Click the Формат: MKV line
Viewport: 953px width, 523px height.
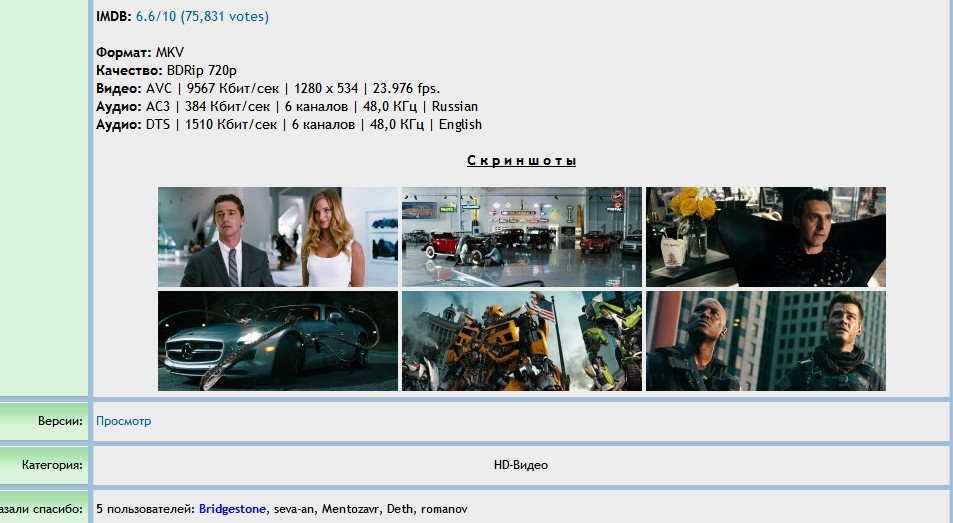140,52
